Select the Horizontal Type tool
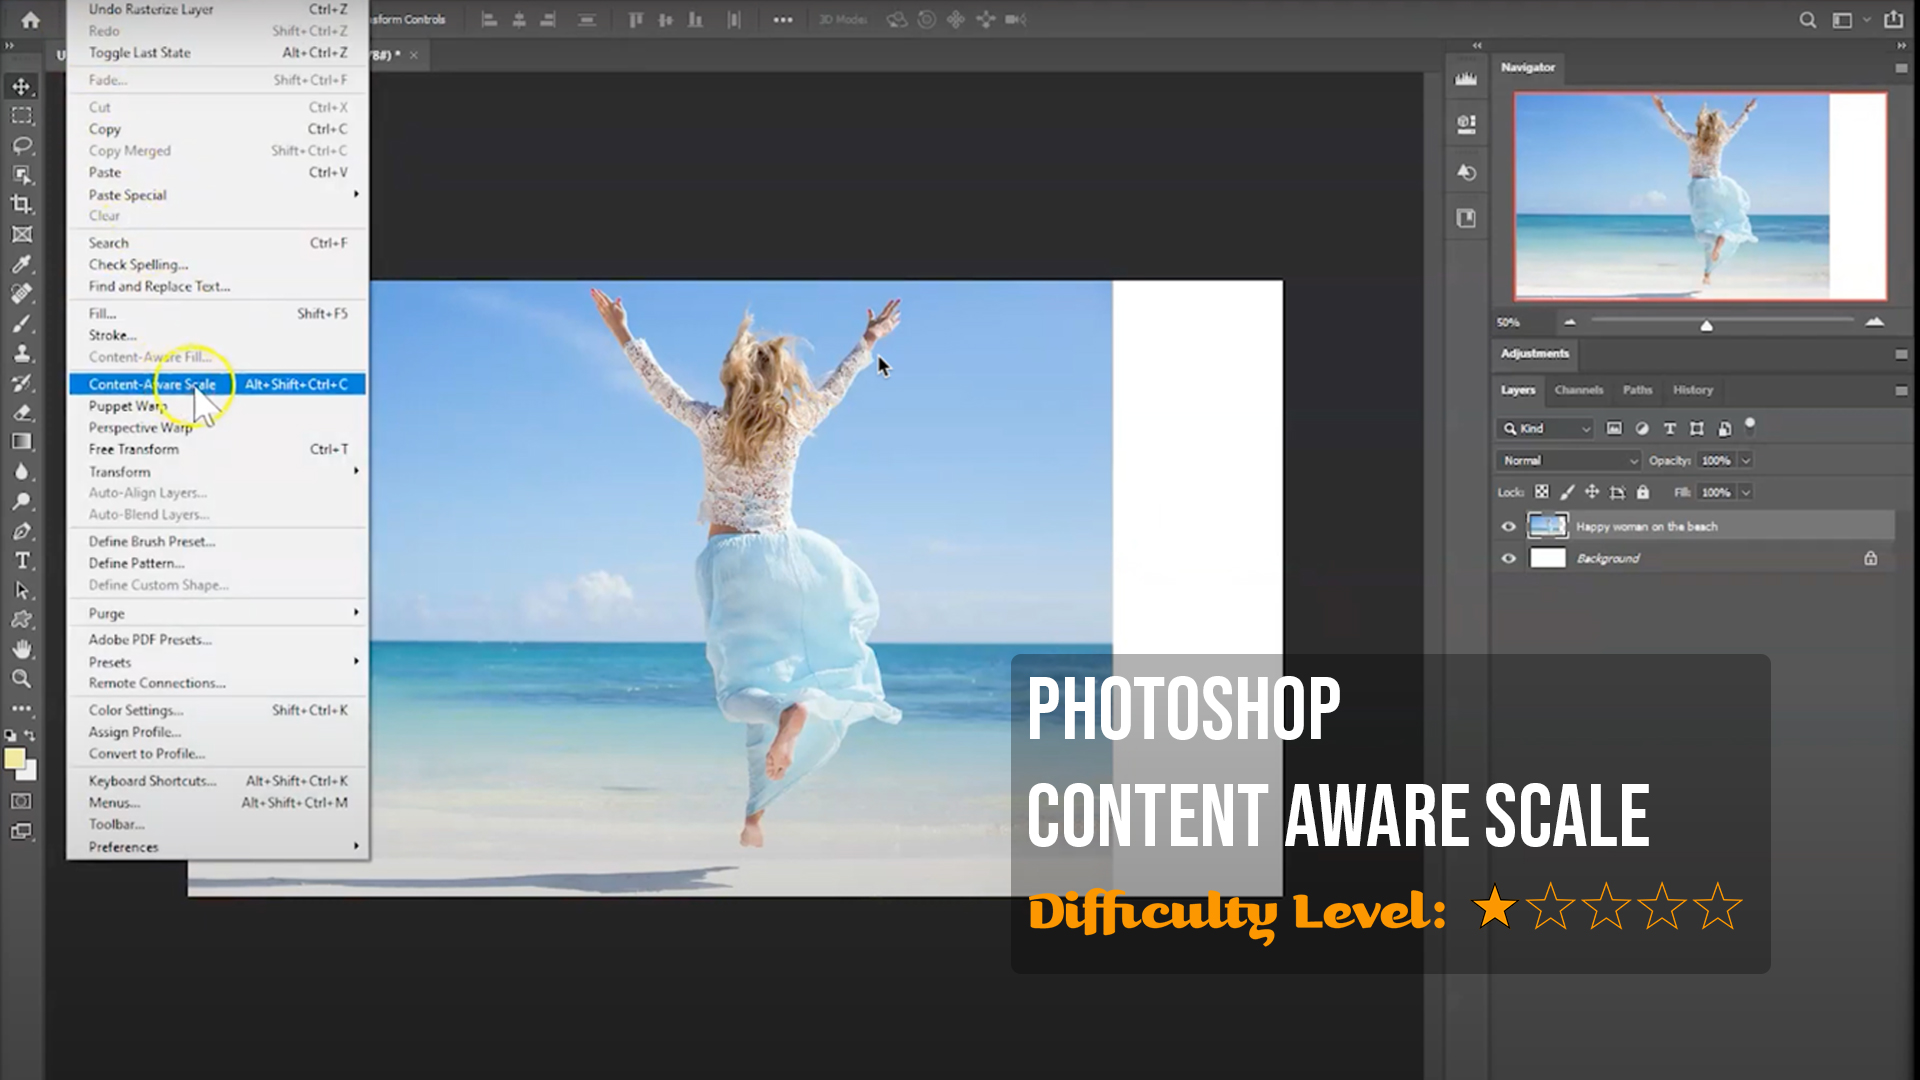Screen dimensions: 1920x1080 coord(21,561)
